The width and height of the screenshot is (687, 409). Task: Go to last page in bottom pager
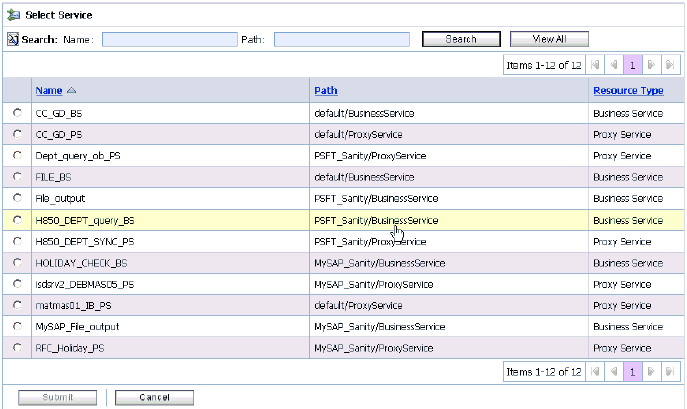pyautogui.click(x=670, y=372)
